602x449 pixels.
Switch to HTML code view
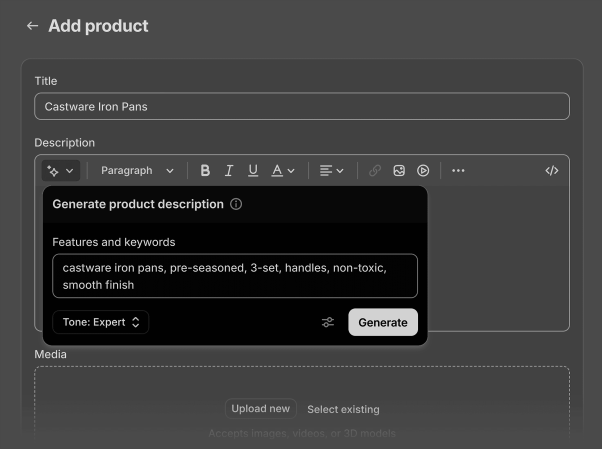[552, 171]
